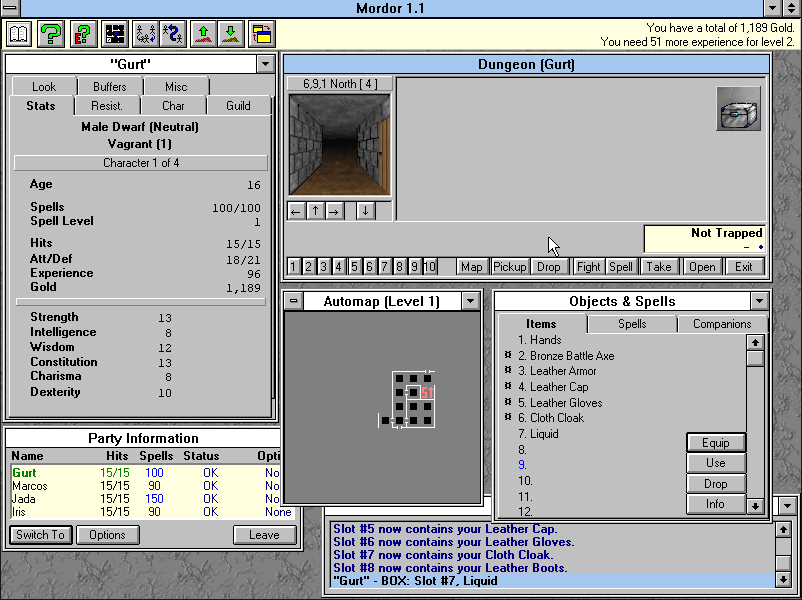Click the Items list scrollbar up arrow

click(755, 342)
